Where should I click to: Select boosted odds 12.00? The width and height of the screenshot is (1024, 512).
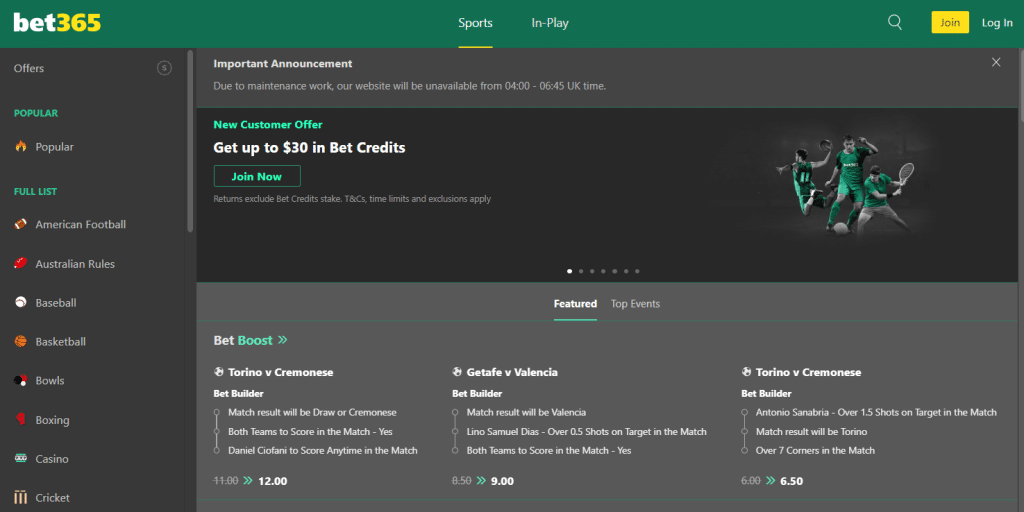(x=272, y=481)
